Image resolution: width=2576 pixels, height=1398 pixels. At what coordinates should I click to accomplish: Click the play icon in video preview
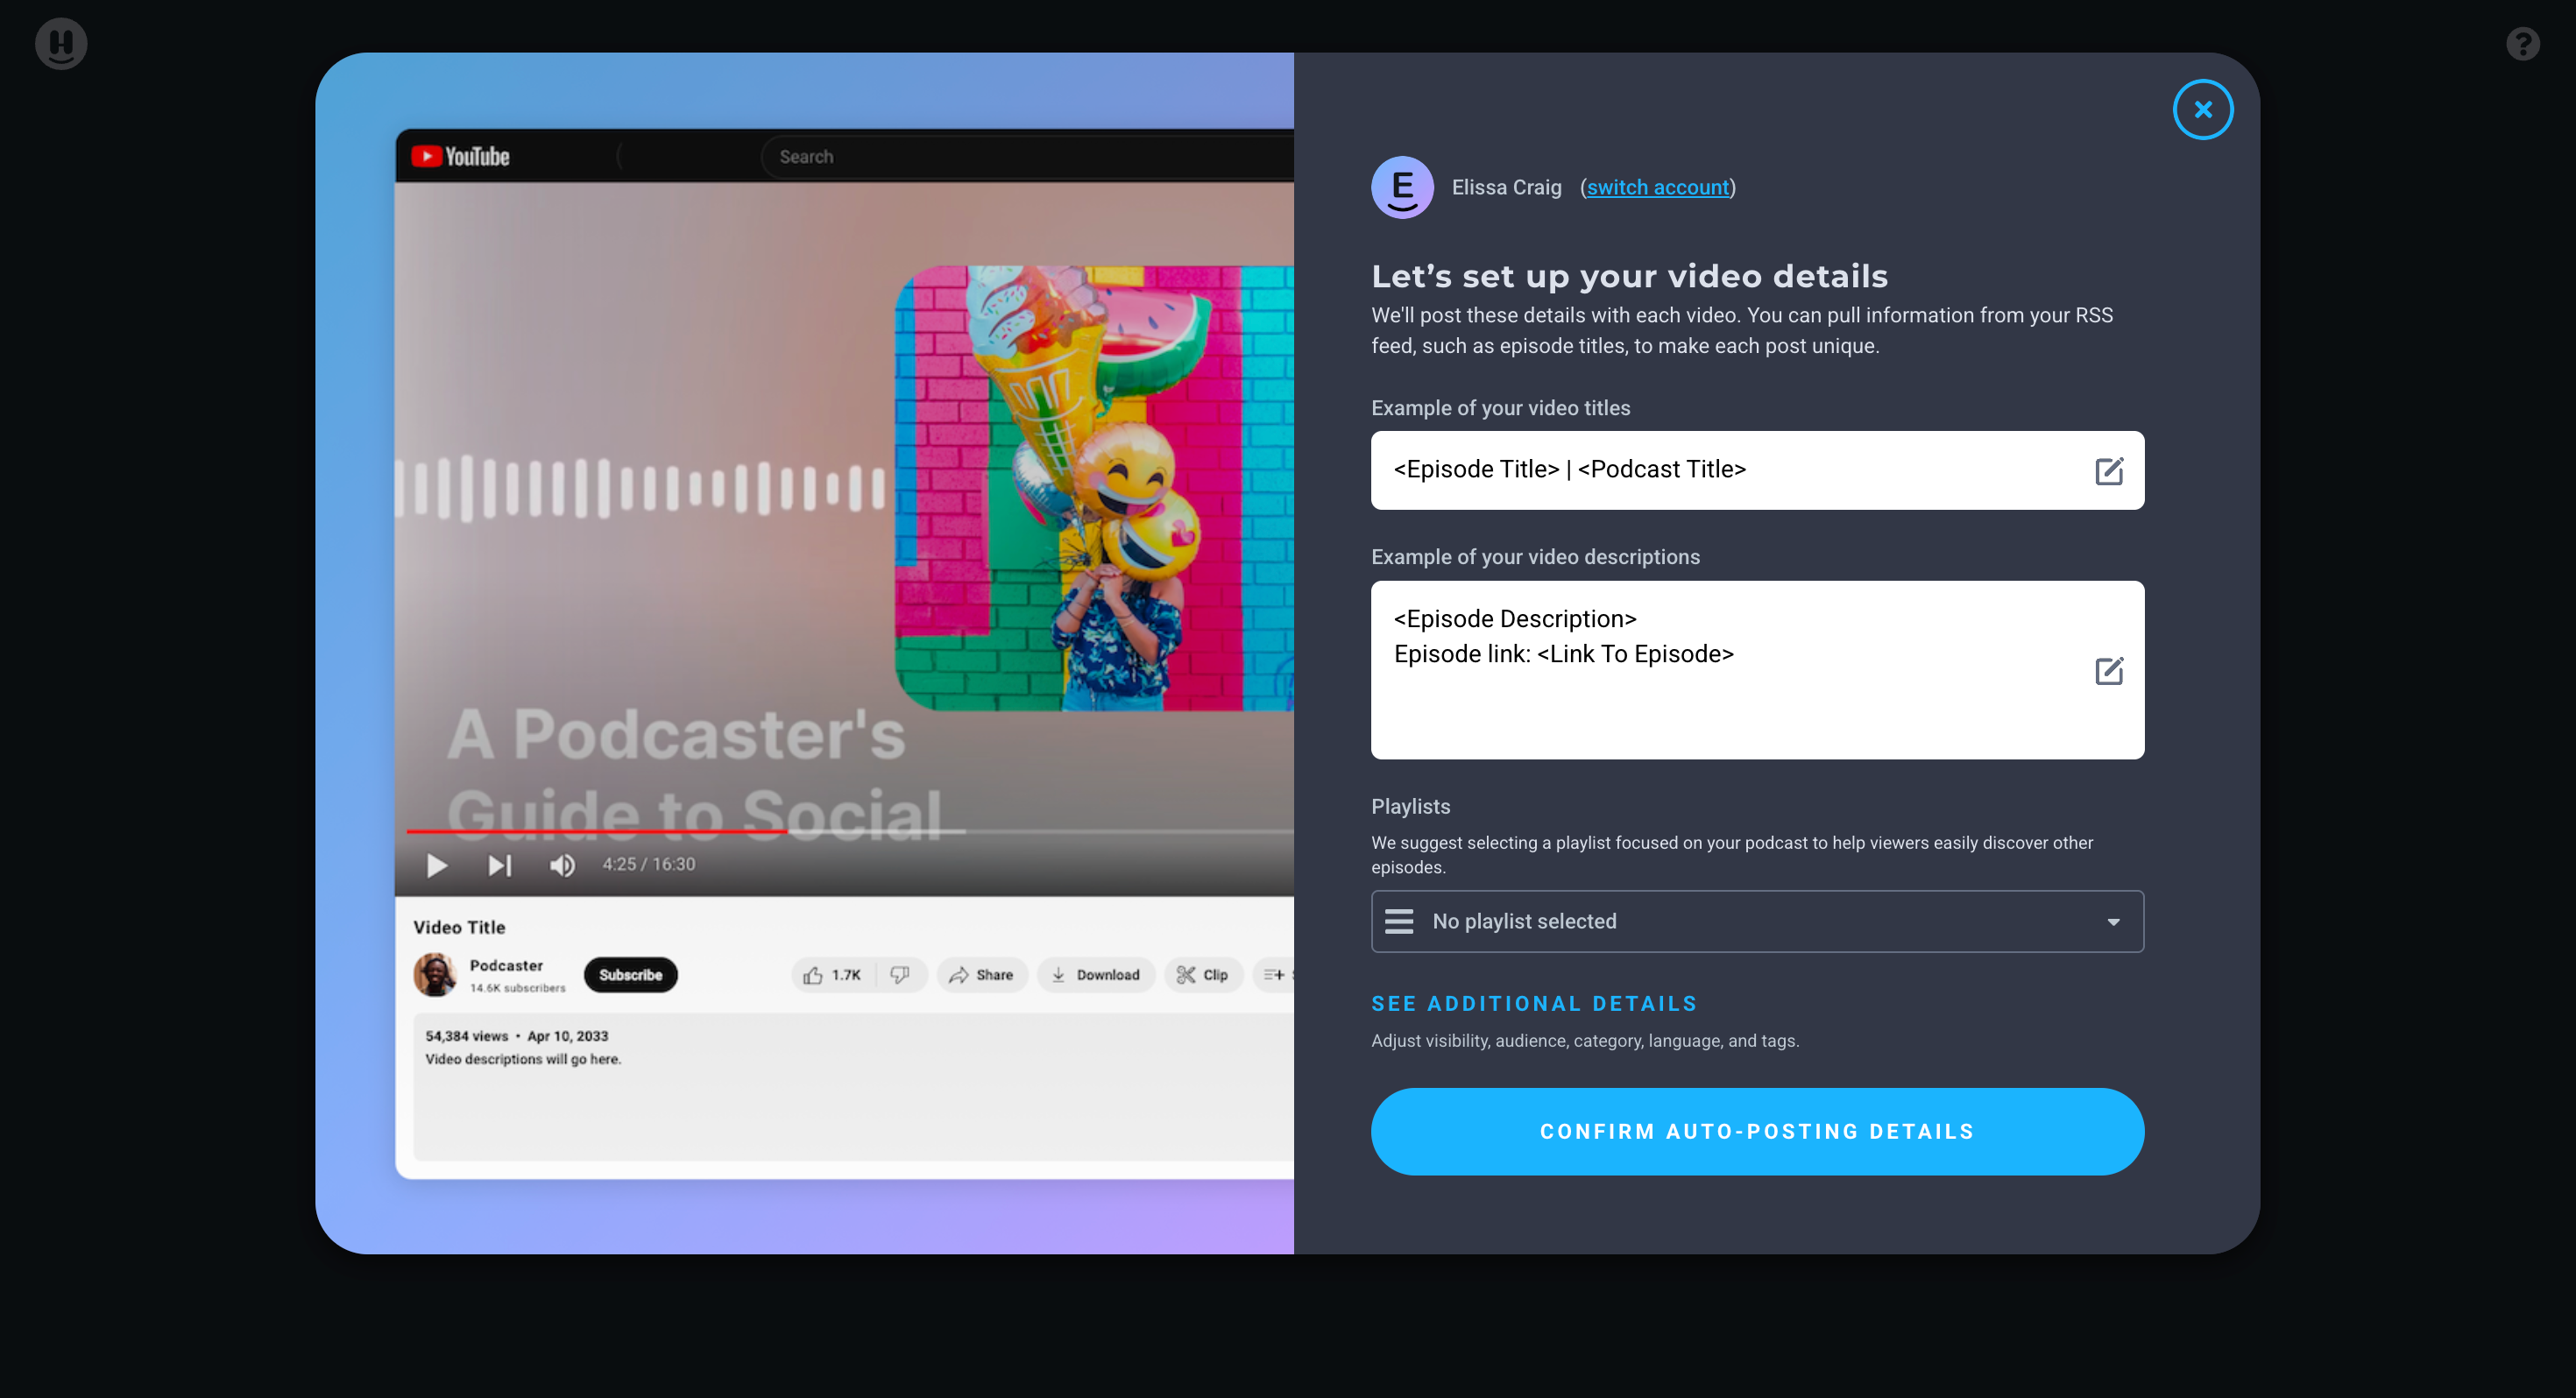(436, 865)
